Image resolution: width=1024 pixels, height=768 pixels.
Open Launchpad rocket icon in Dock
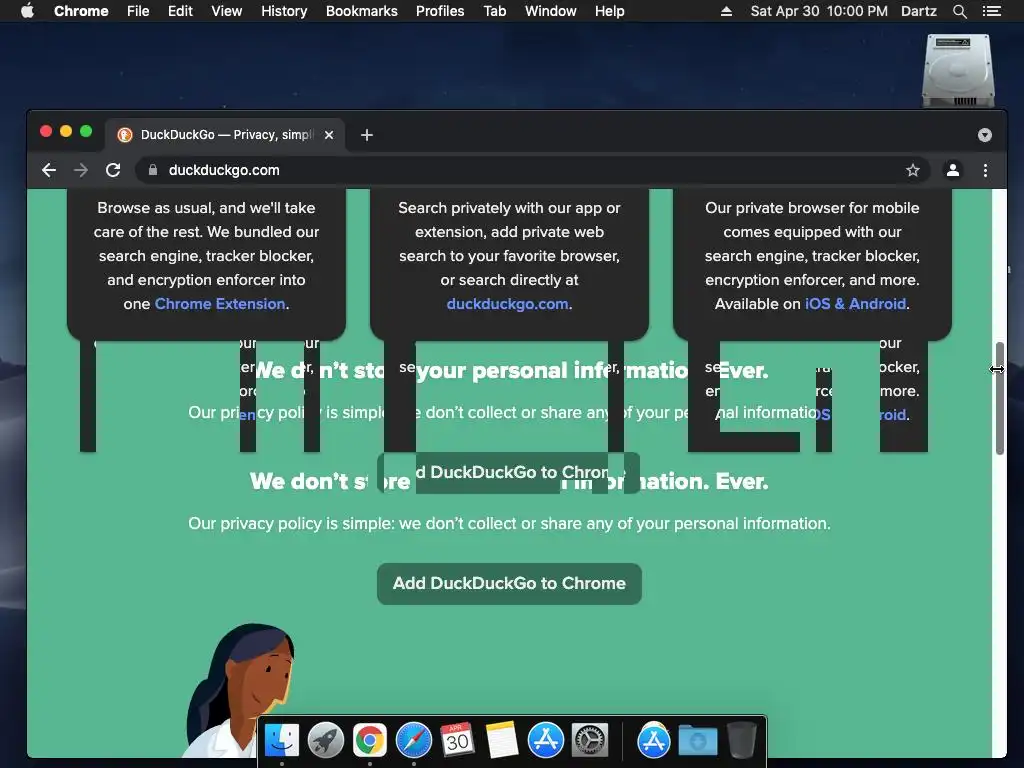pos(326,741)
